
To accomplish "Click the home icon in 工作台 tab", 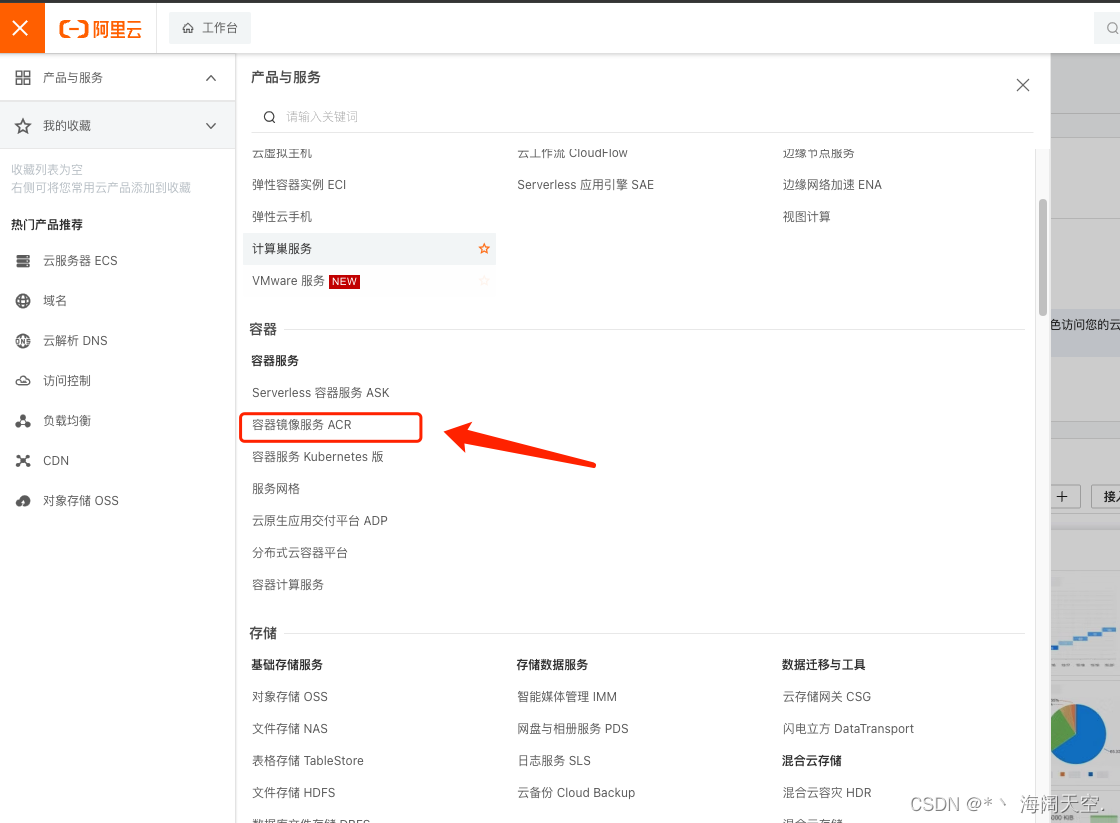I will [188, 28].
